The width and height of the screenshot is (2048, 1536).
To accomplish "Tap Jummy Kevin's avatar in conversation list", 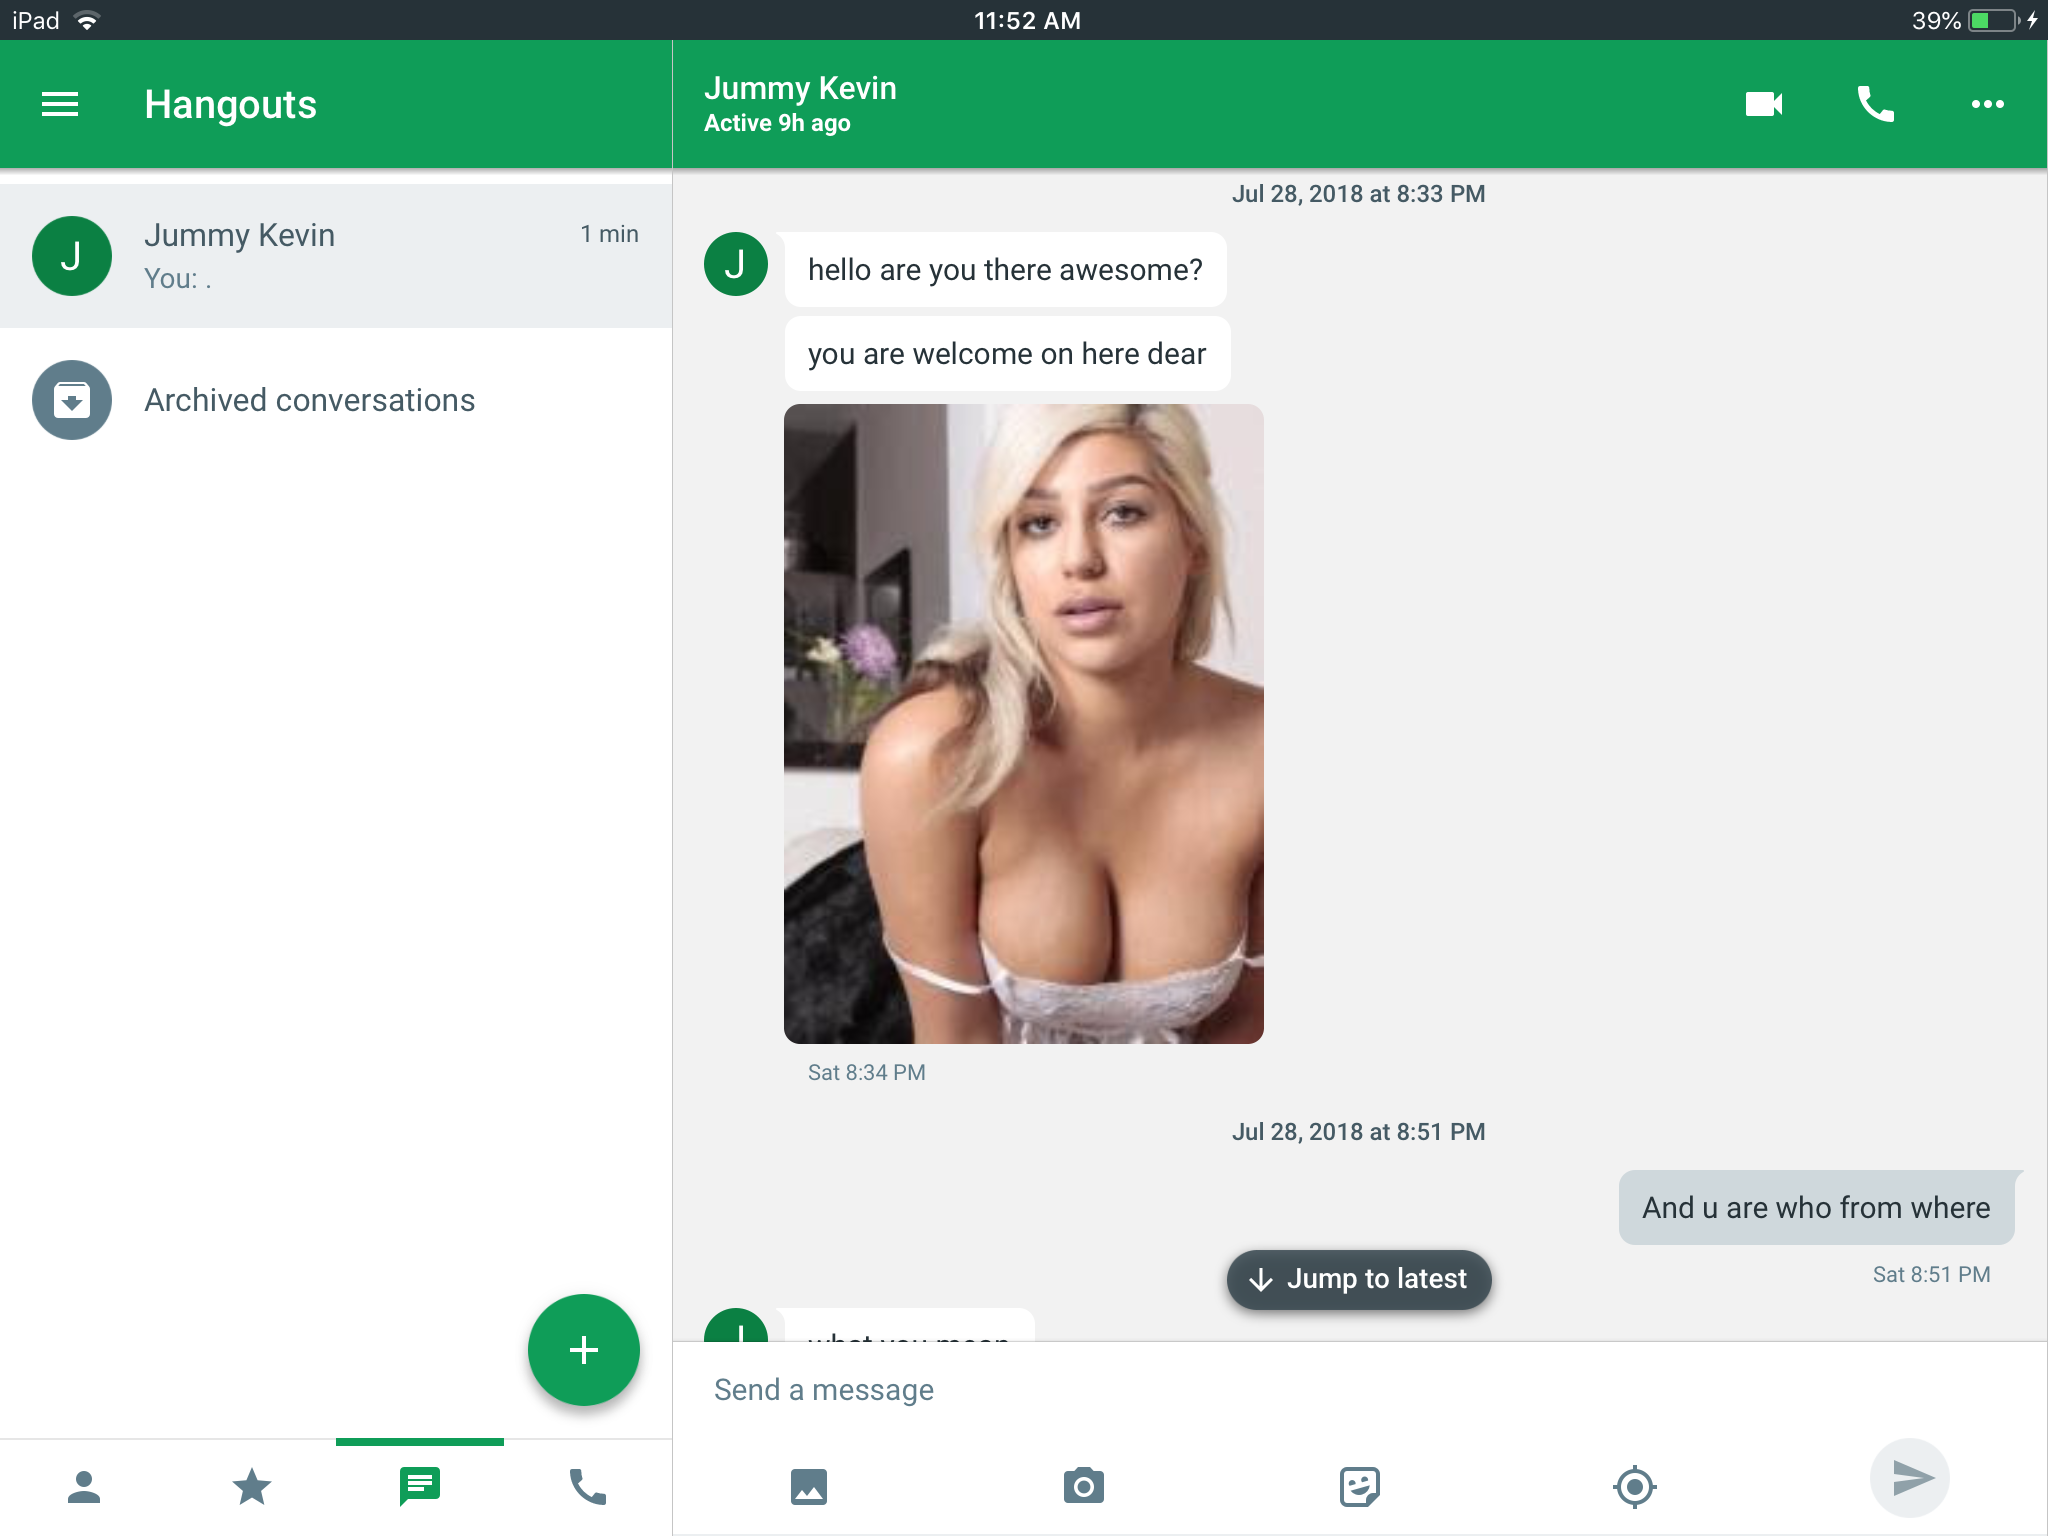I will [72, 256].
